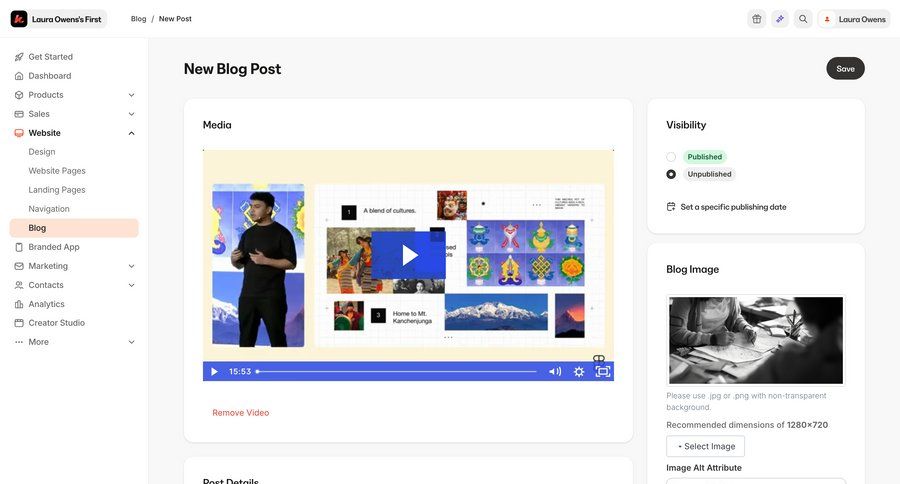The height and width of the screenshot is (484, 900).
Task: Open the Laura Owens account menu
Action: (x=854, y=19)
